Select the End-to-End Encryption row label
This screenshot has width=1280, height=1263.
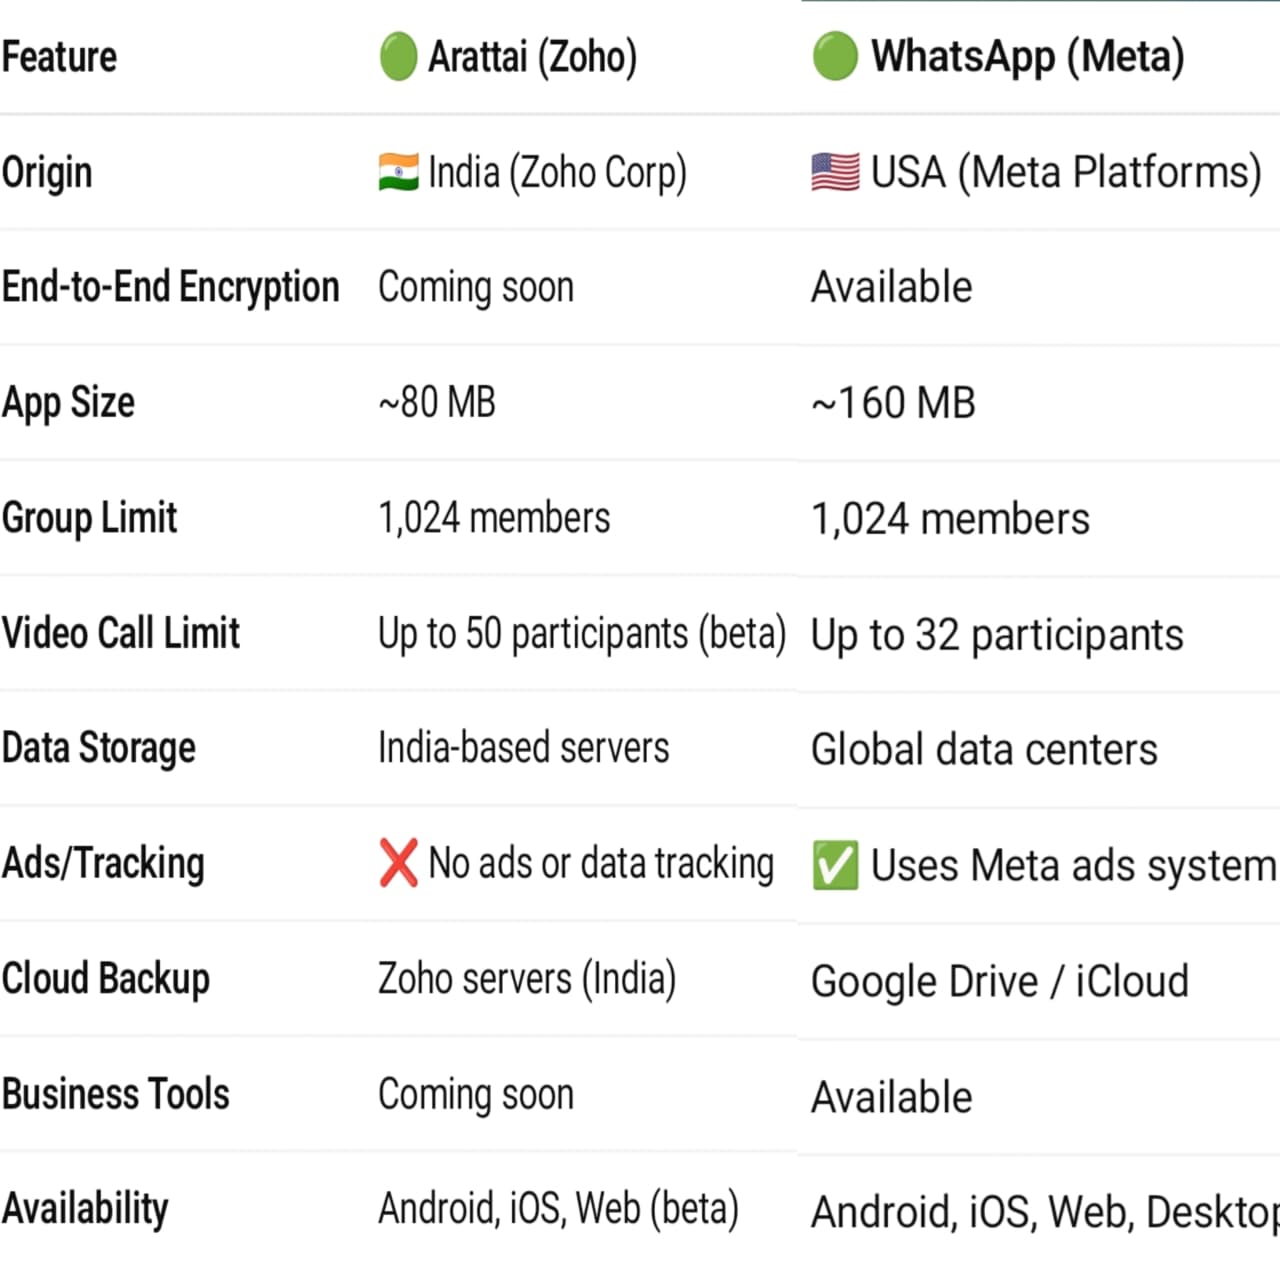(x=171, y=287)
